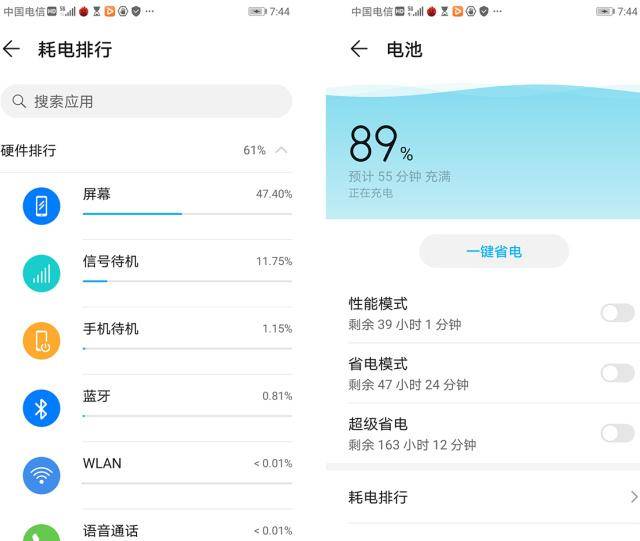Tap the orange 手机待机 icon

pos(42,341)
